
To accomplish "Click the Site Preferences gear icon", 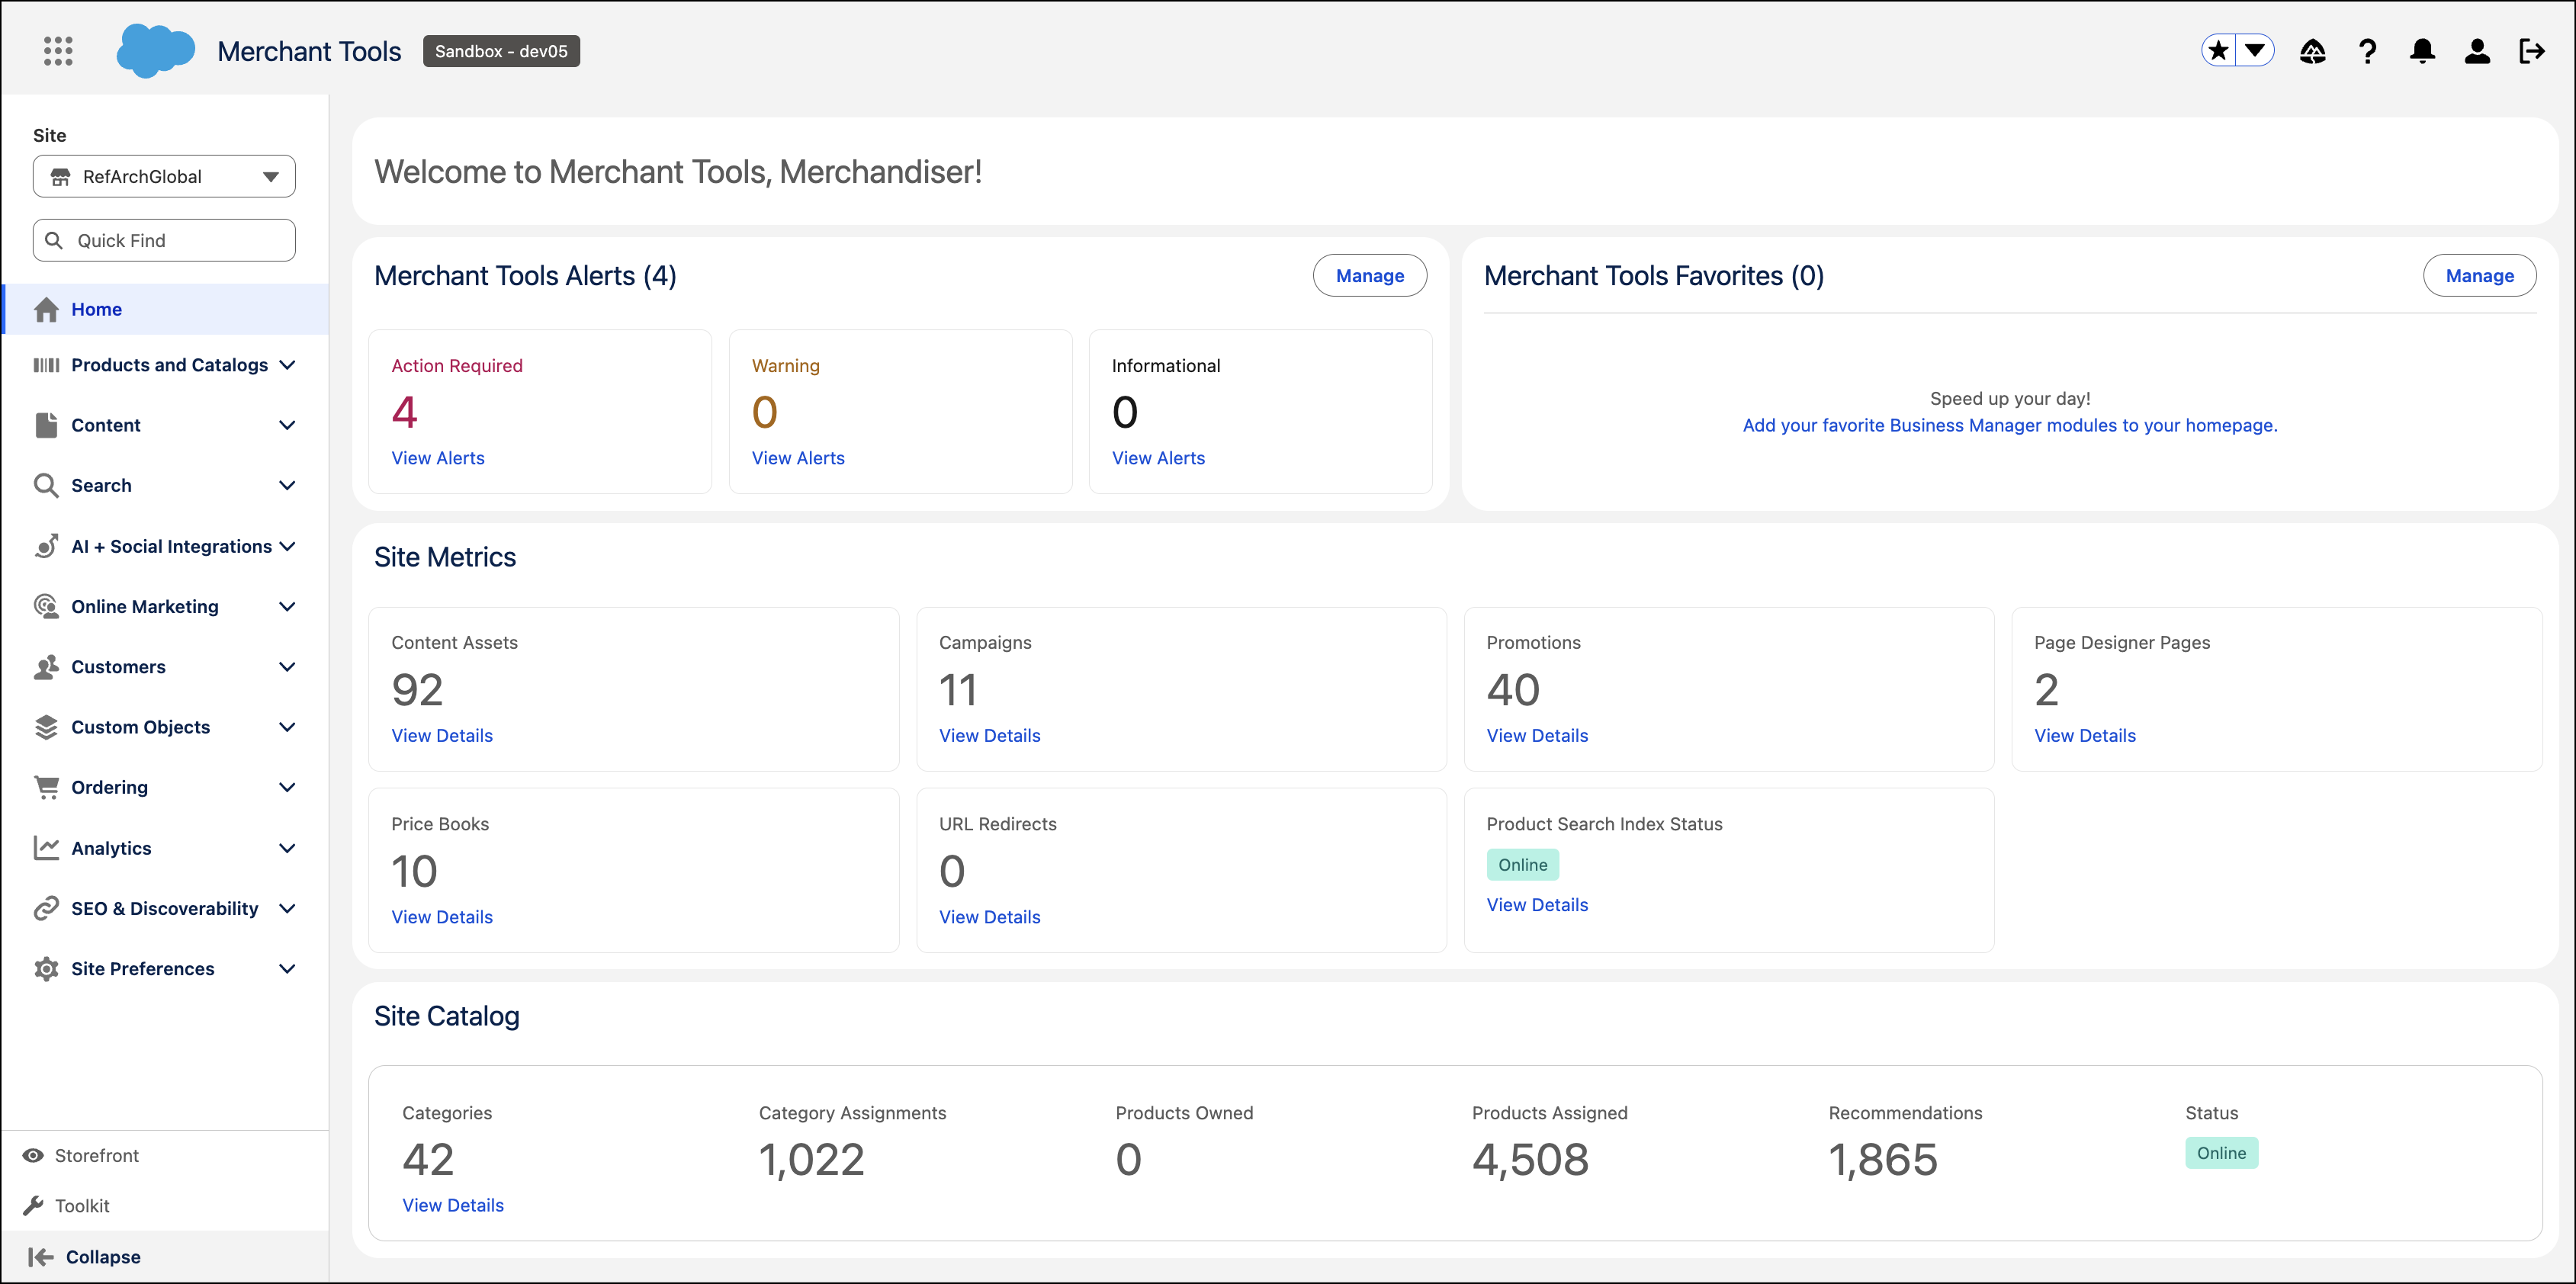I will (46, 969).
